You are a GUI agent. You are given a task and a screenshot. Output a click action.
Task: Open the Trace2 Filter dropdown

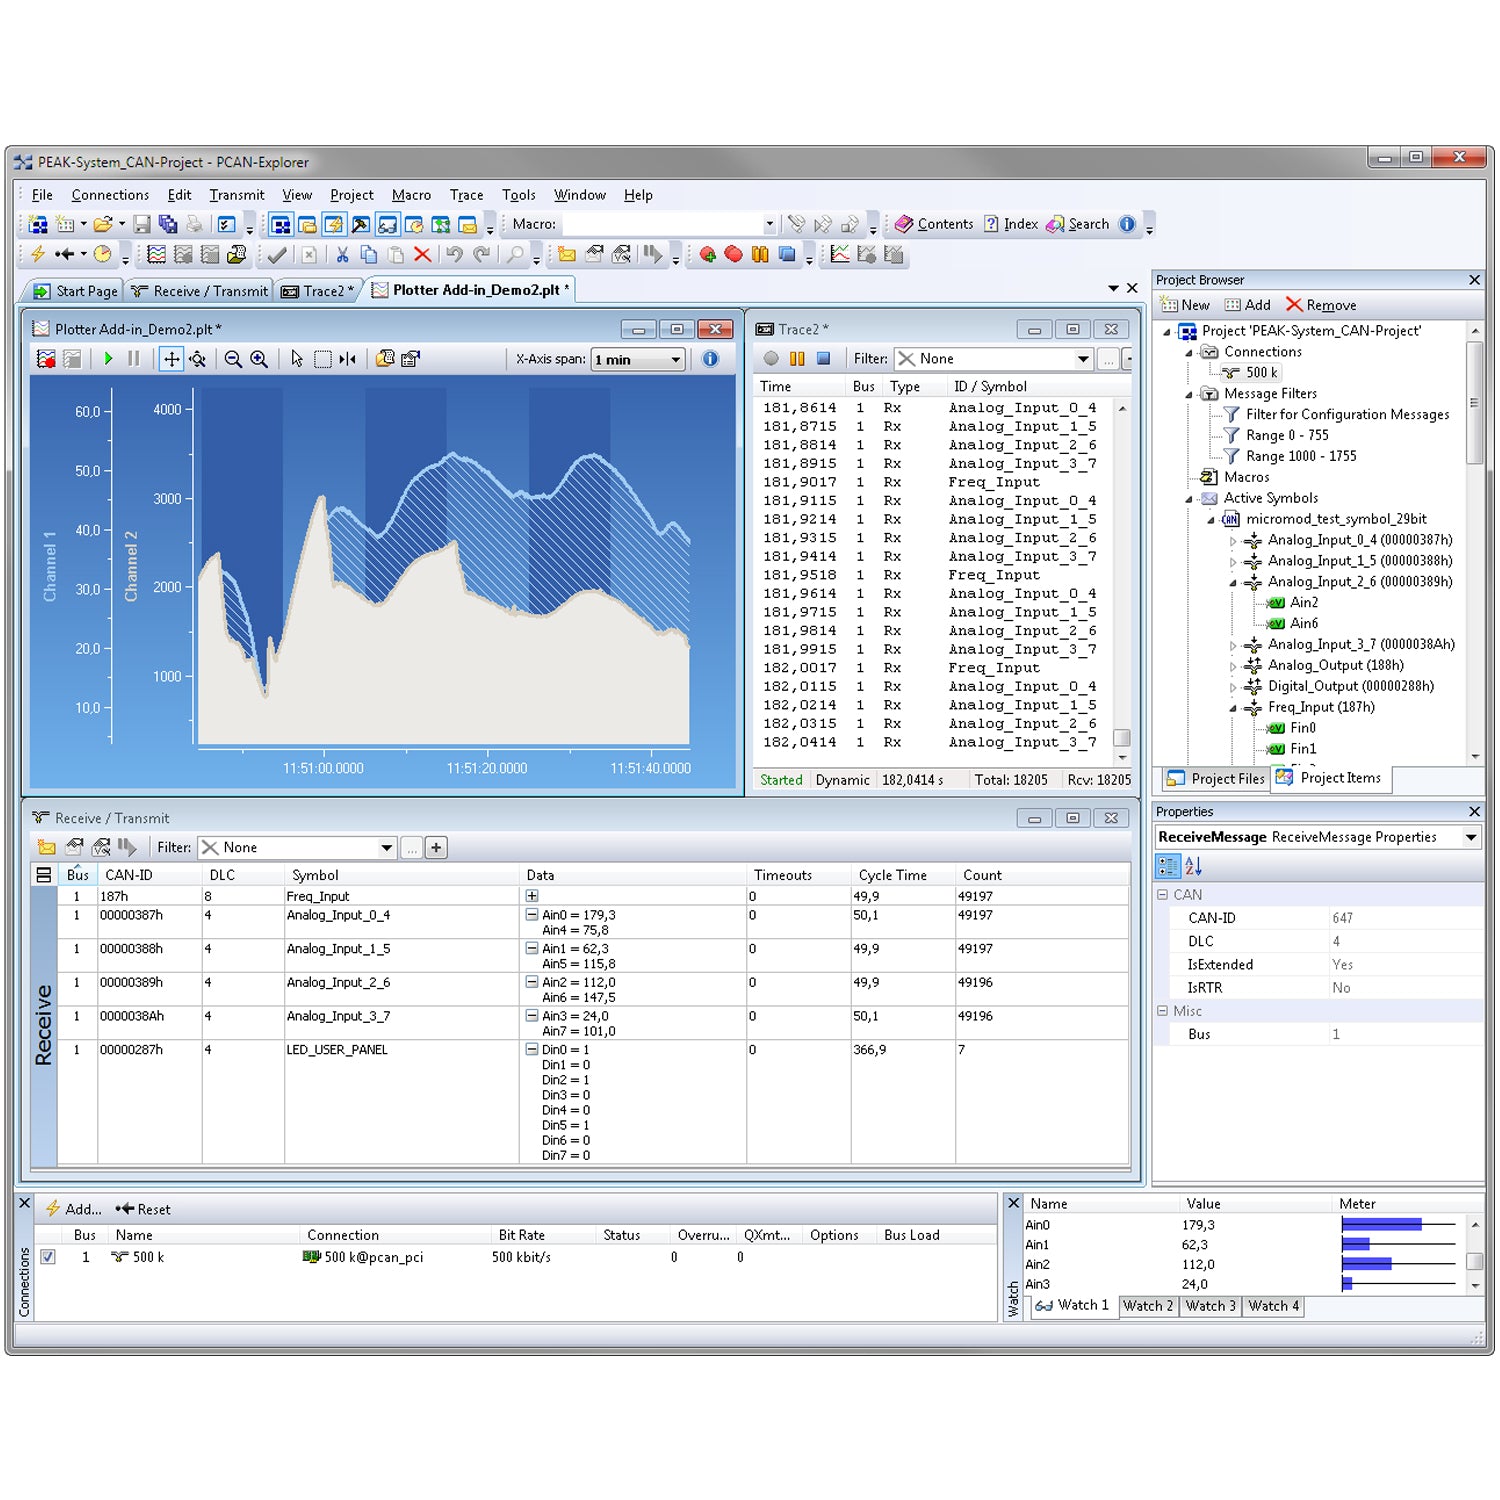(1083, 359)
